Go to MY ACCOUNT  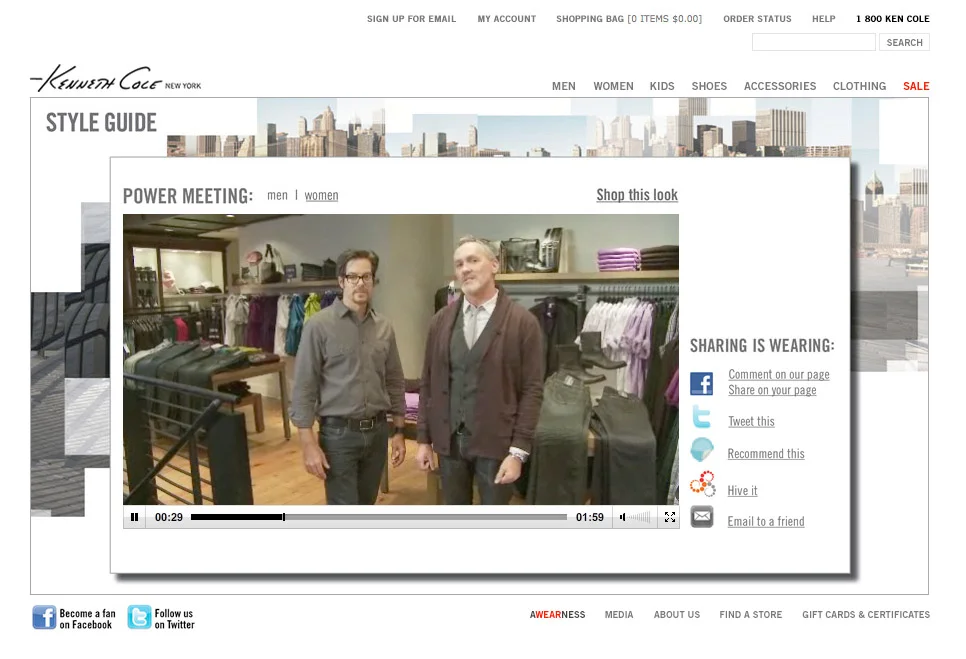[x=506, y=18]
